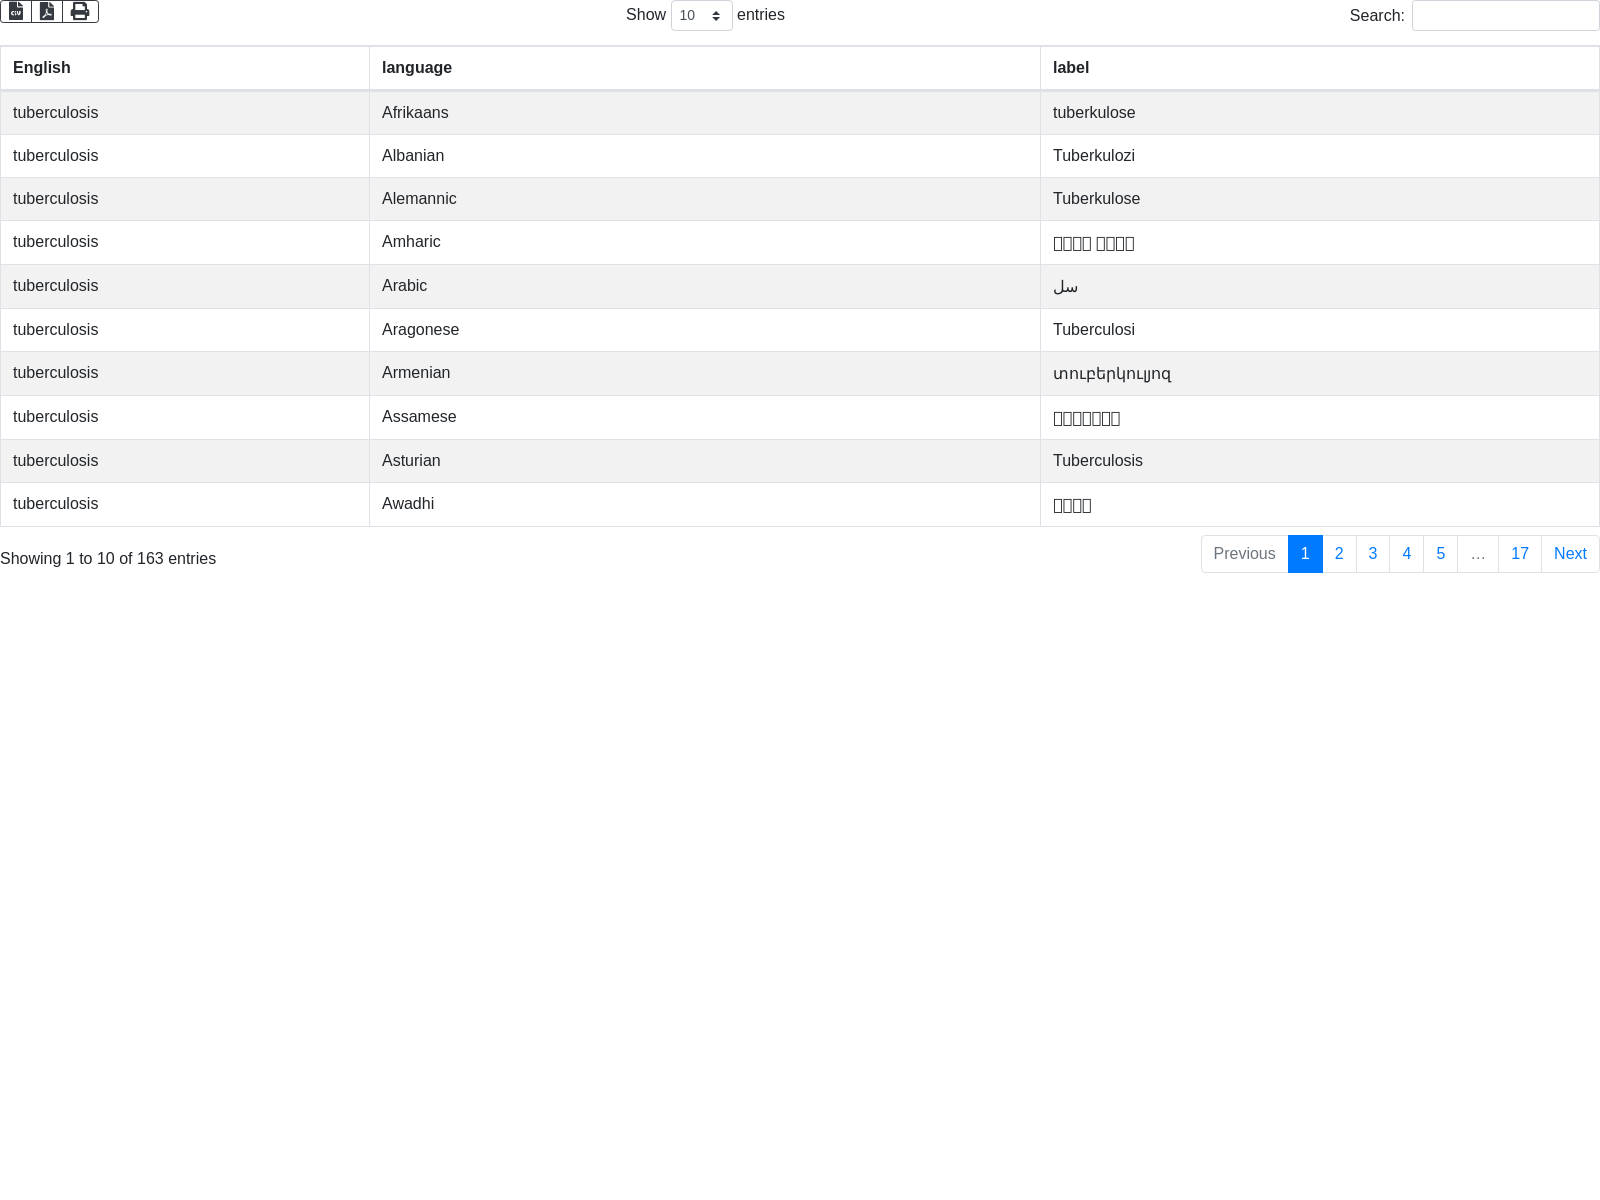Viewport: 1600px width, 1200px height.
Task: Go to page 2 of results
Action: 1339,554
